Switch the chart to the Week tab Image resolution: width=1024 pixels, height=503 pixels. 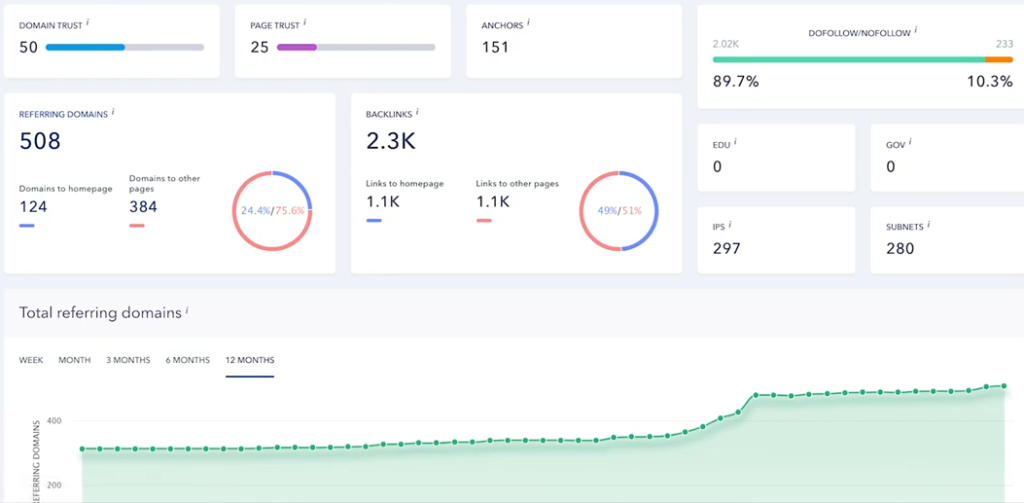pyautogui.click(x=31, y=360)
